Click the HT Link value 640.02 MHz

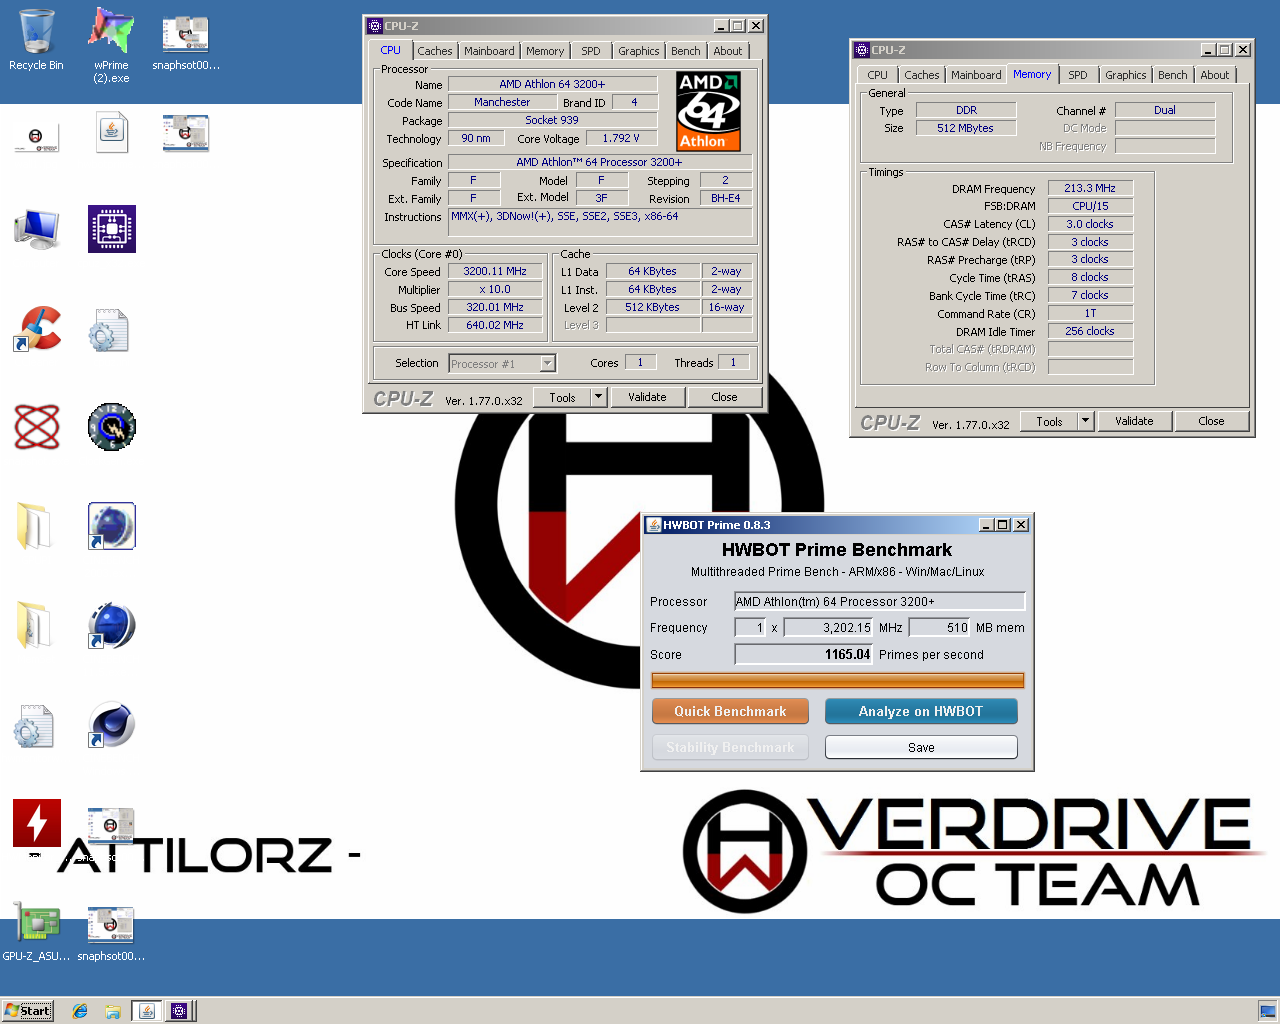point(495,325)
